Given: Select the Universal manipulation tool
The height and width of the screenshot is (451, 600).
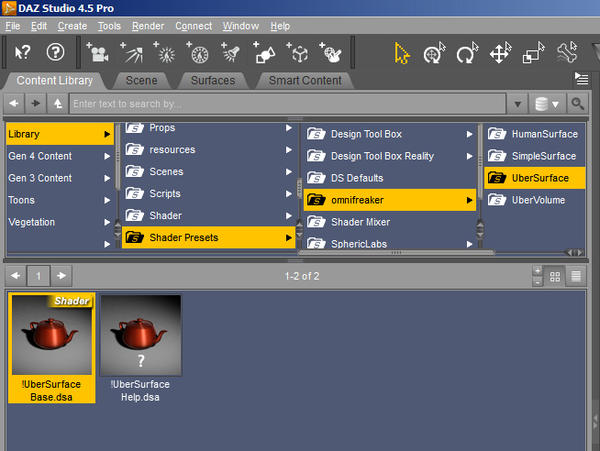Looking at the screenshot, I should tap(435, 53).
